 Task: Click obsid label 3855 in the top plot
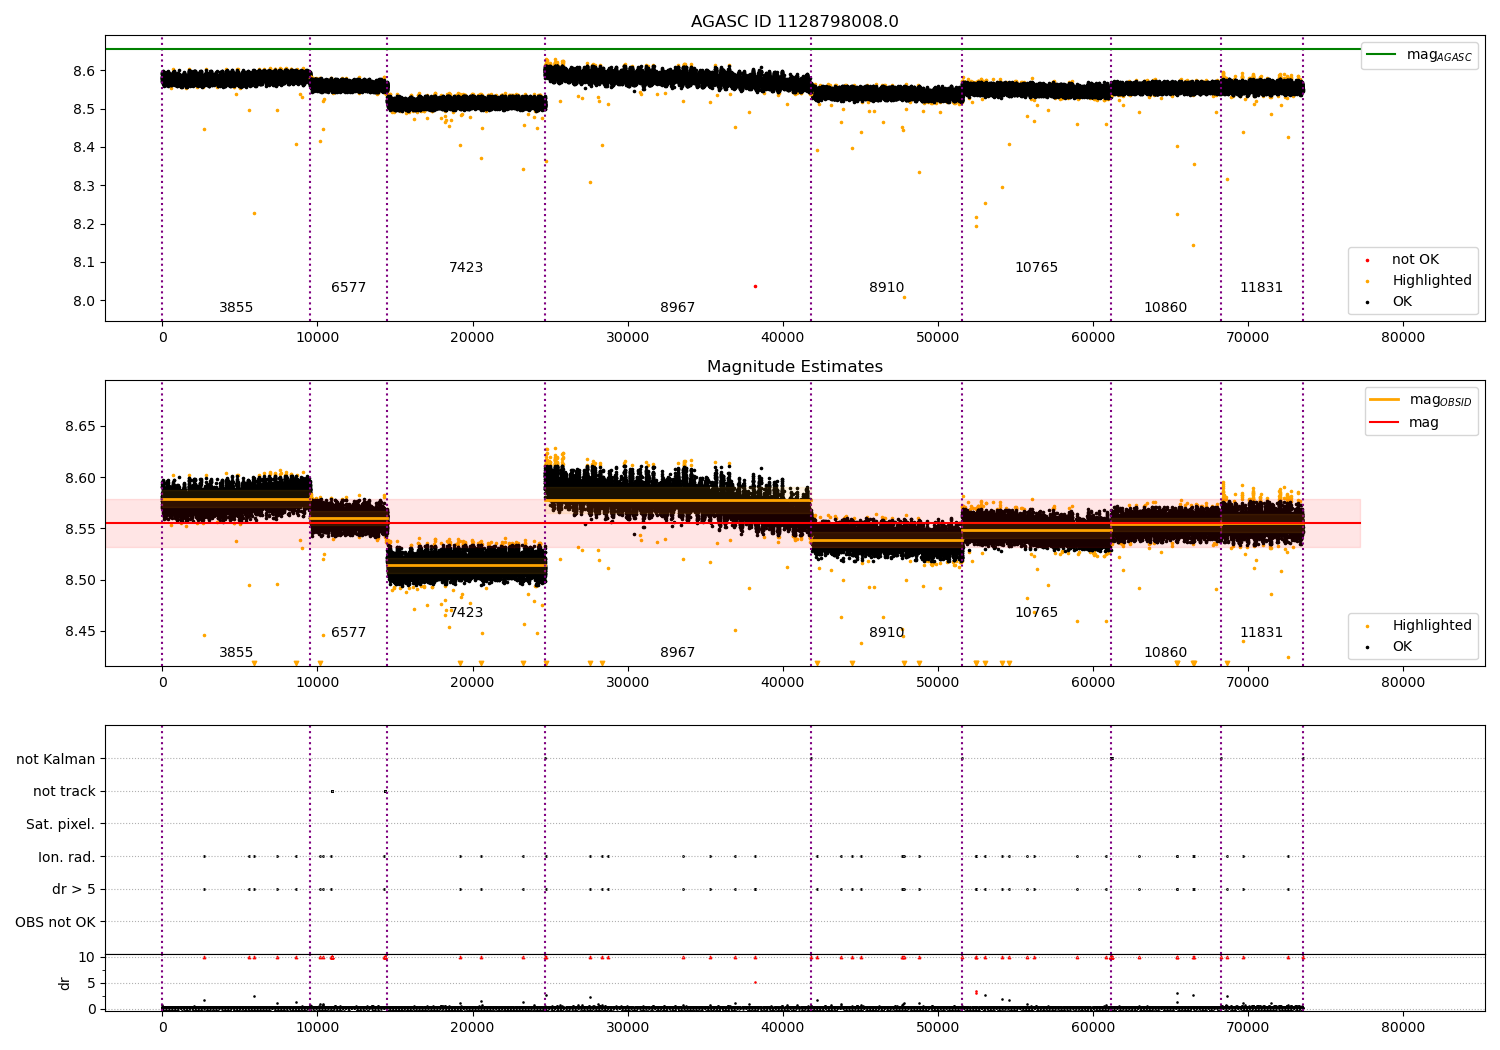[236, 308]
